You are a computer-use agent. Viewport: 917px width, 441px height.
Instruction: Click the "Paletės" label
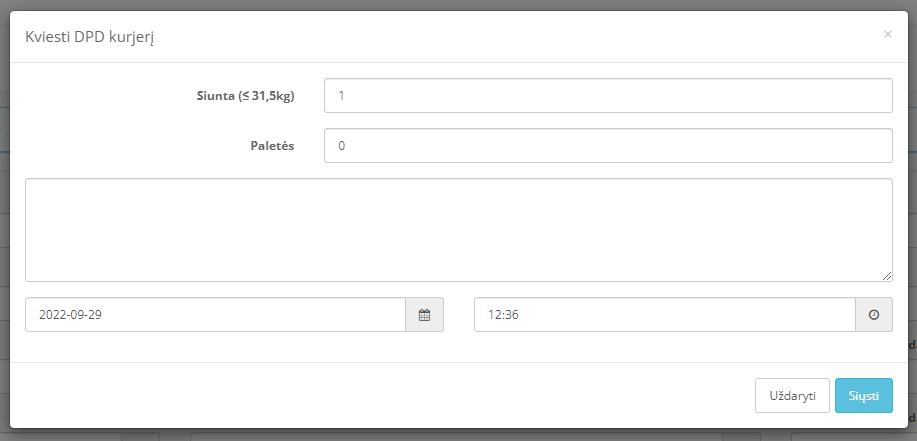pos(273,146)
